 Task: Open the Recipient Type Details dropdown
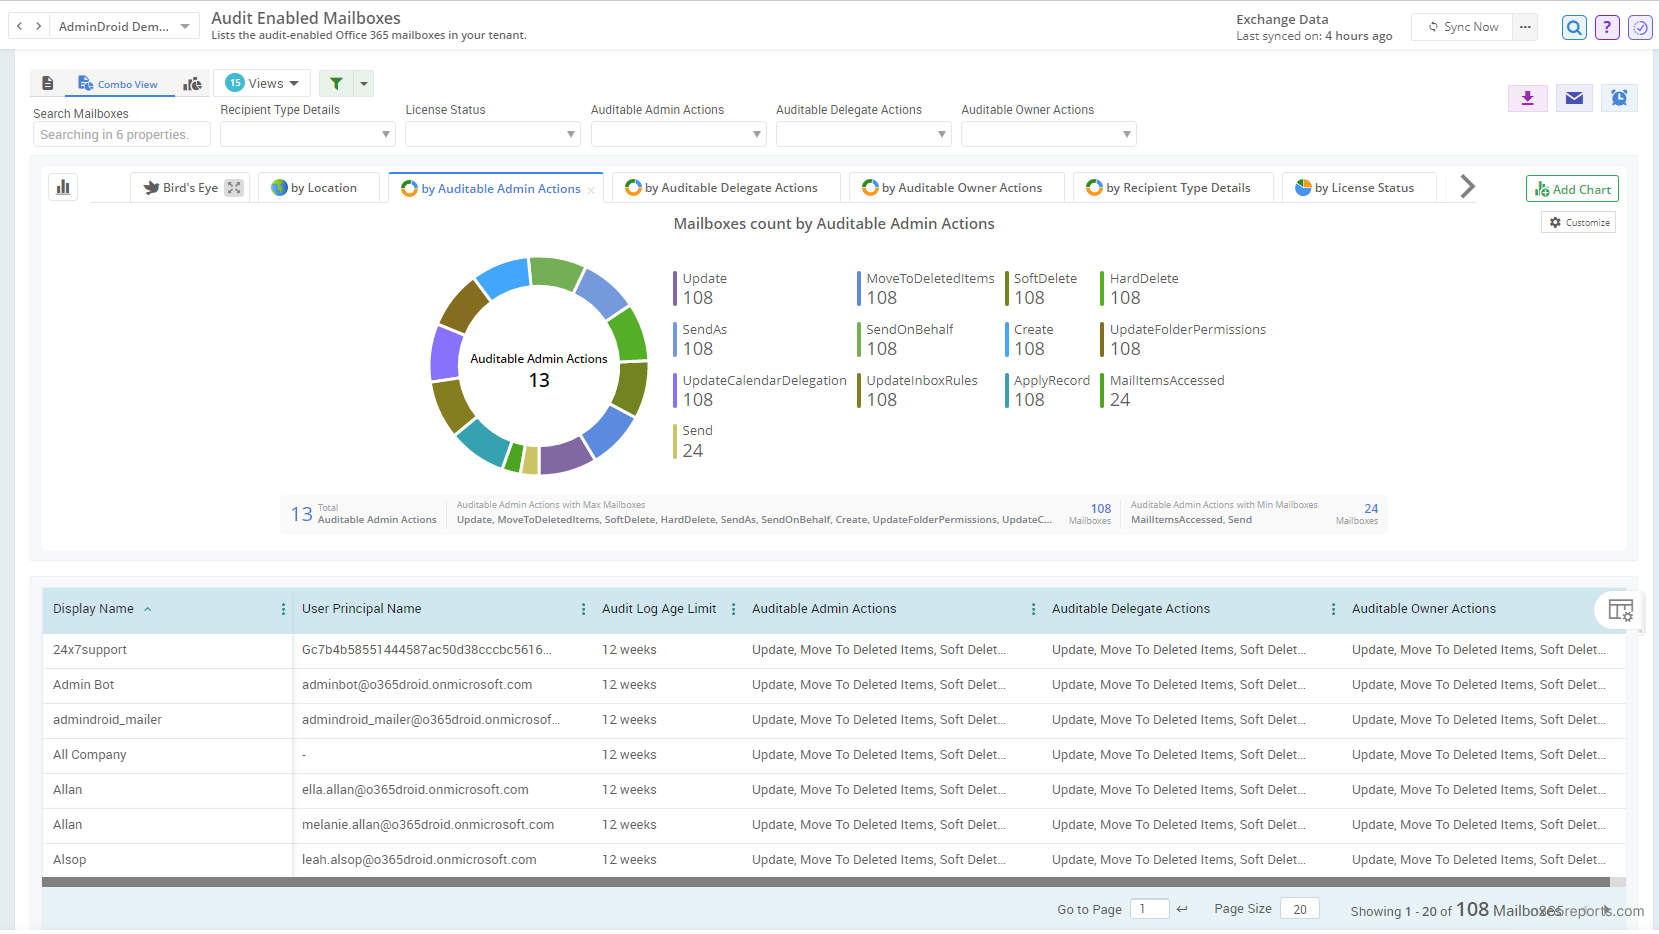(307, 134)
